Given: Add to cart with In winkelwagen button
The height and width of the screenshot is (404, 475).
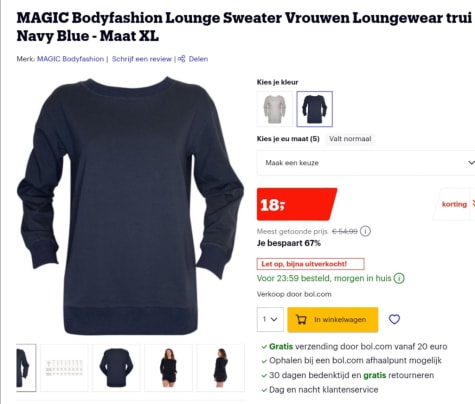Looking at the screenshot, I should point(333,320).
